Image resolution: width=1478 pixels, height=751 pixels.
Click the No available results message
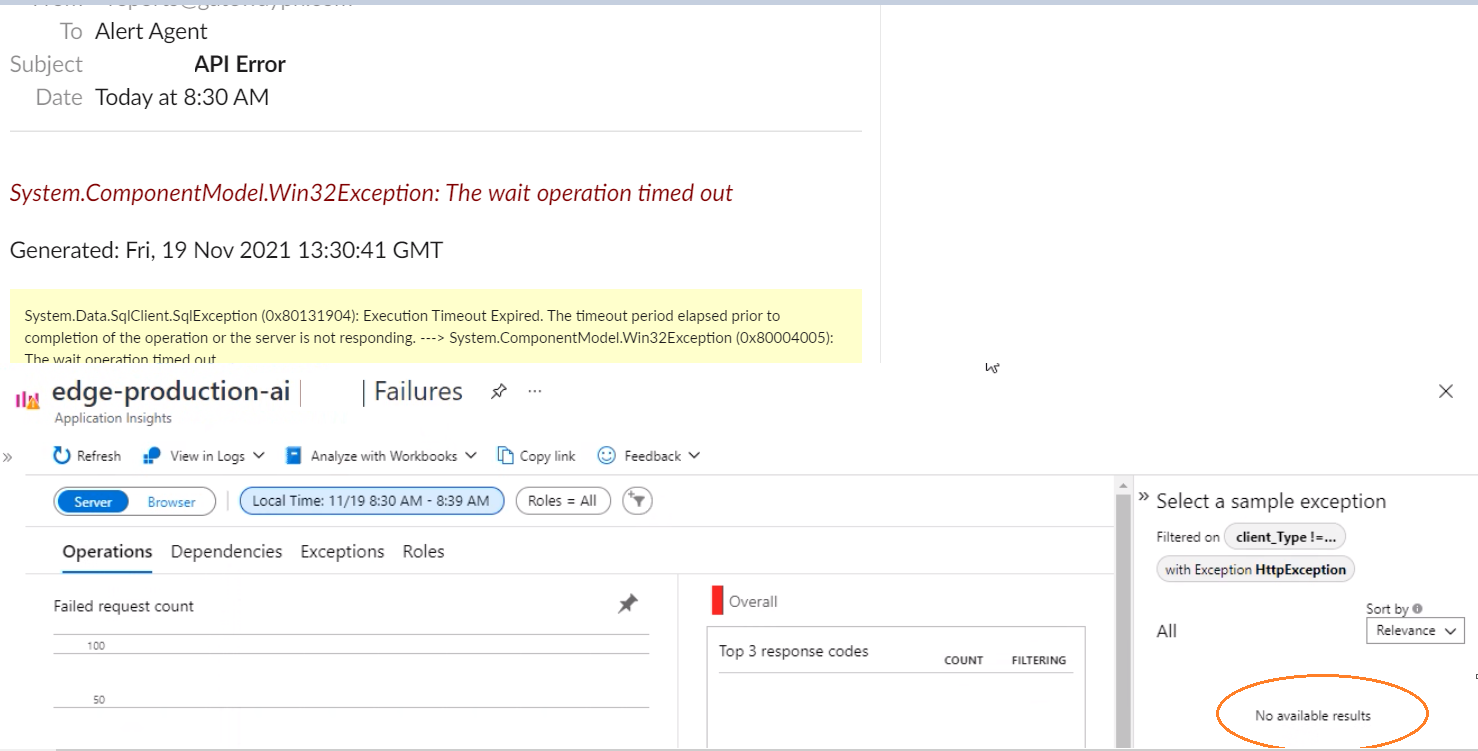click(1312, 716)
